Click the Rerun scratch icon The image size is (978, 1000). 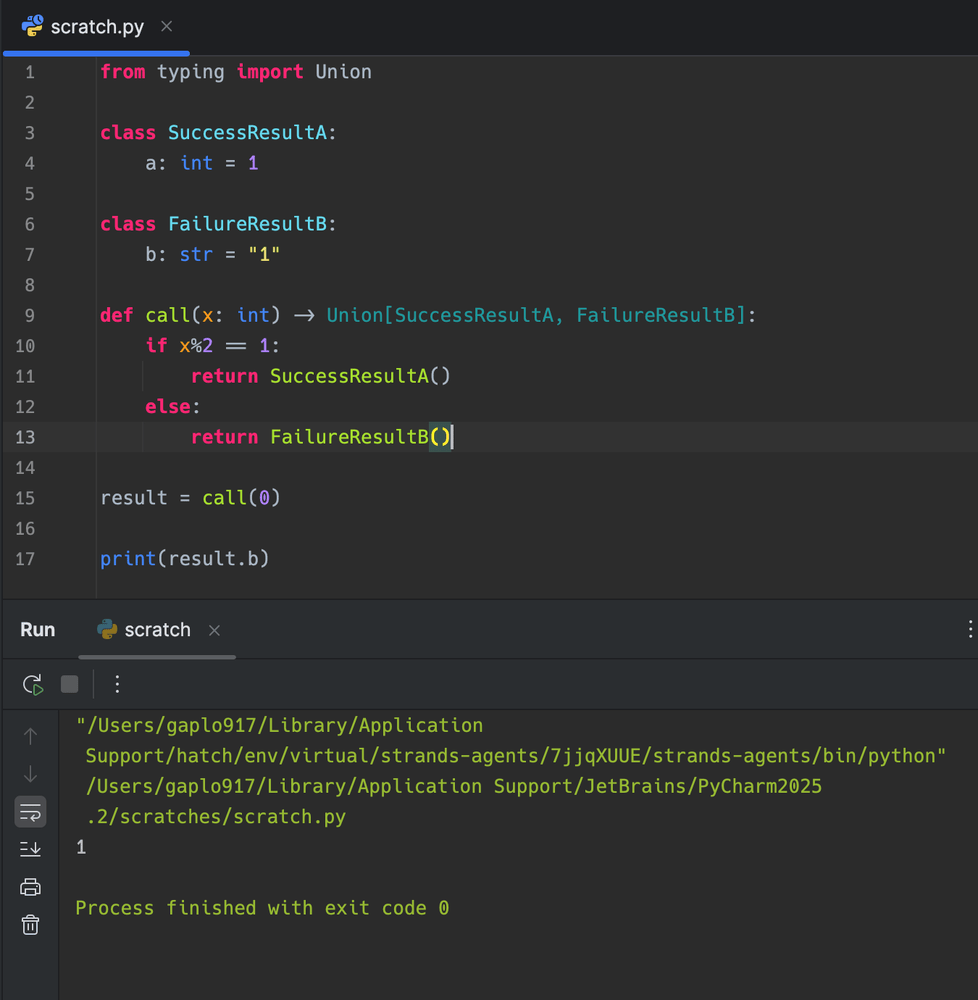tap(32, 684)
